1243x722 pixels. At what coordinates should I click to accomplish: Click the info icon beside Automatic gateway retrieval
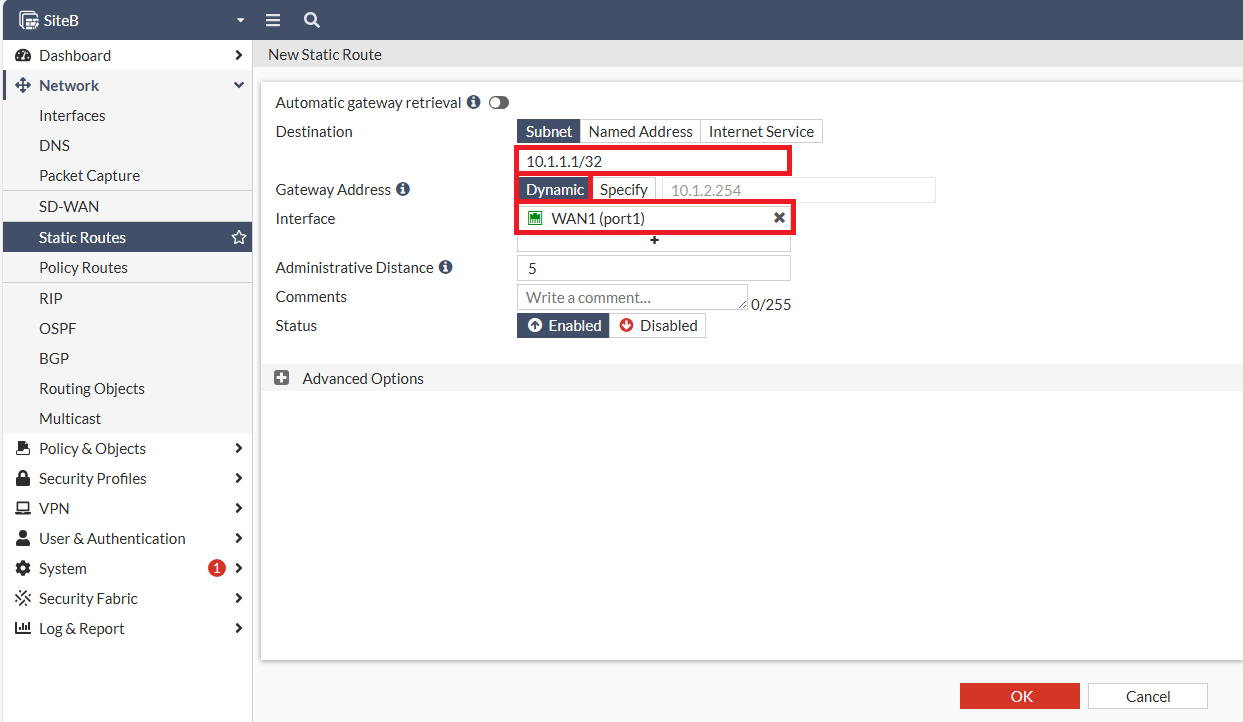(x=474, y=102)
